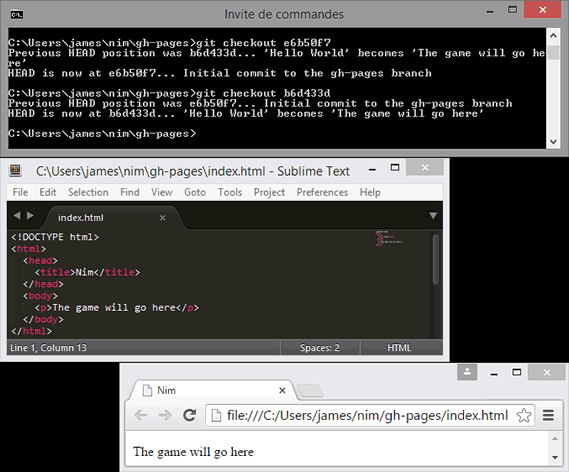569x472 pixels.
Task: Click the Sublime Text application icon in title bar
Action: click(x=15, y=170)
